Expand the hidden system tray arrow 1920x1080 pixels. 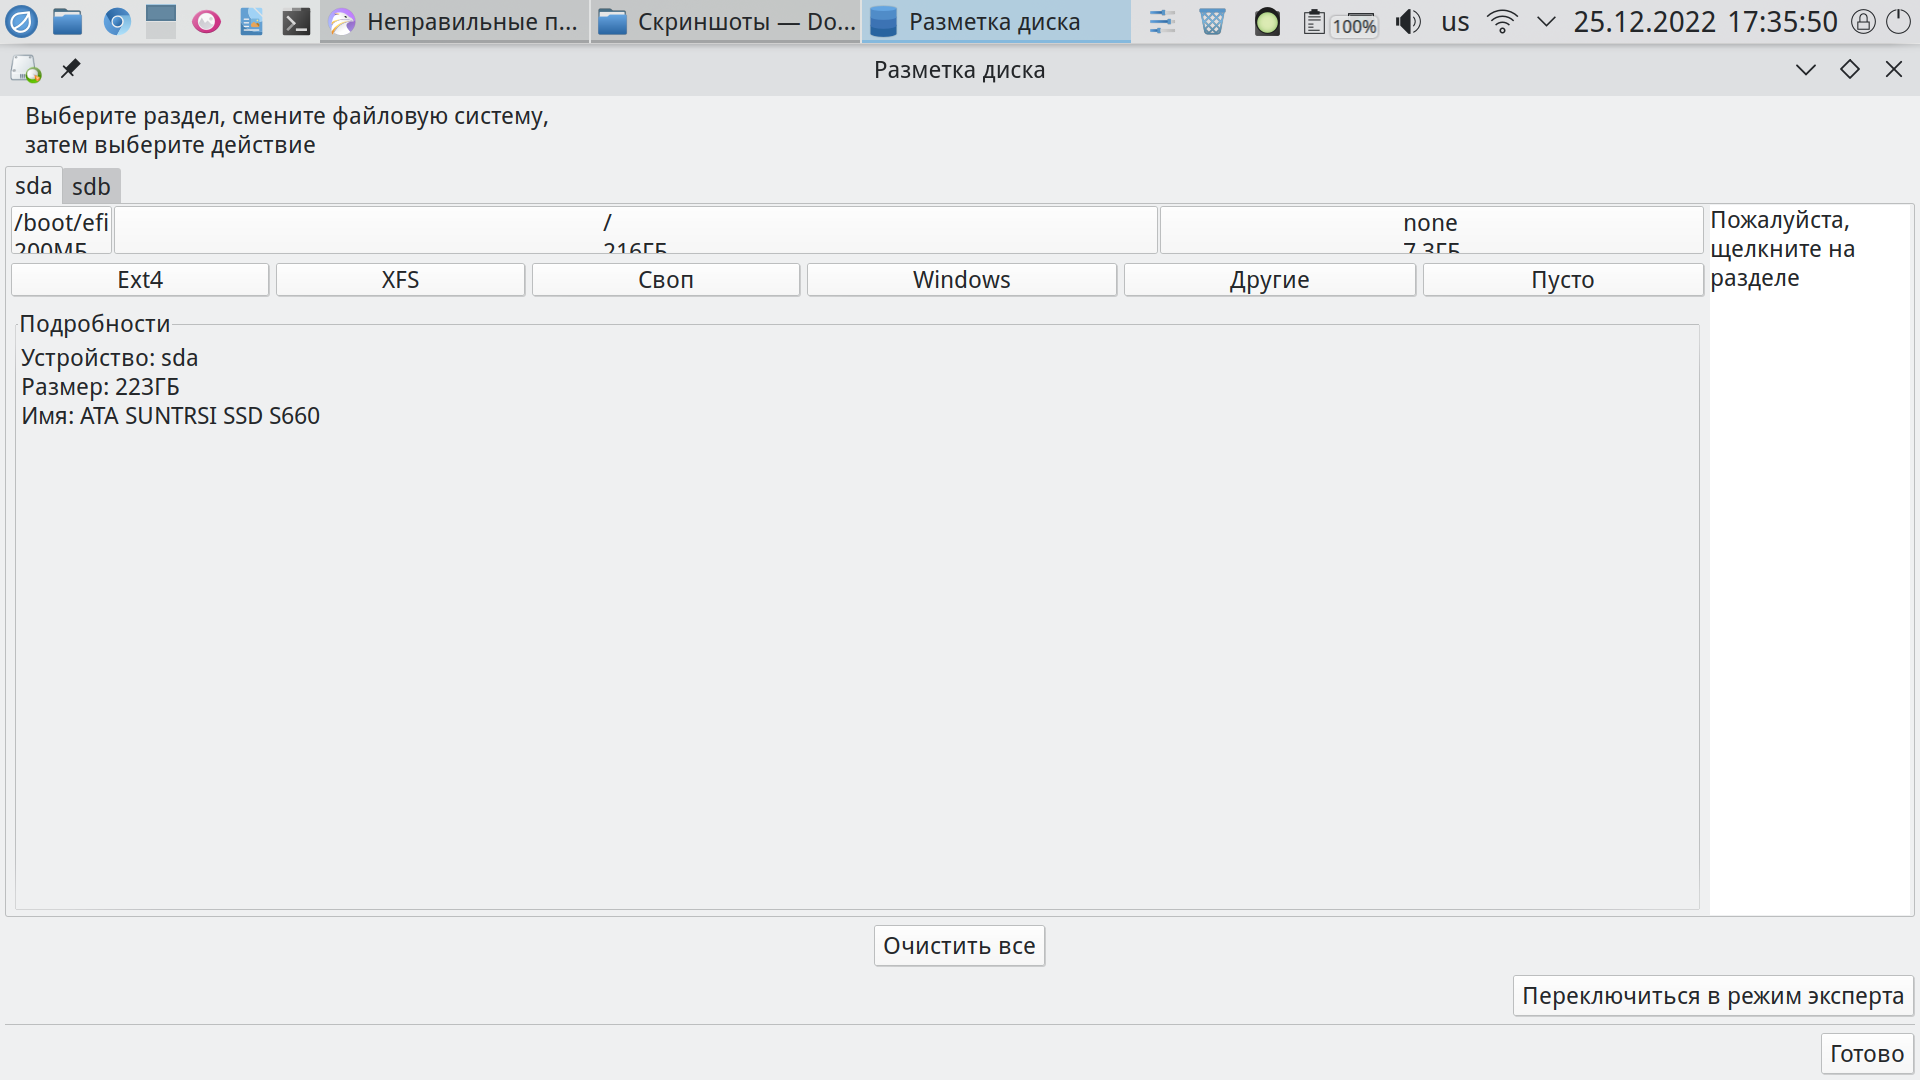tap(1546, 21)
